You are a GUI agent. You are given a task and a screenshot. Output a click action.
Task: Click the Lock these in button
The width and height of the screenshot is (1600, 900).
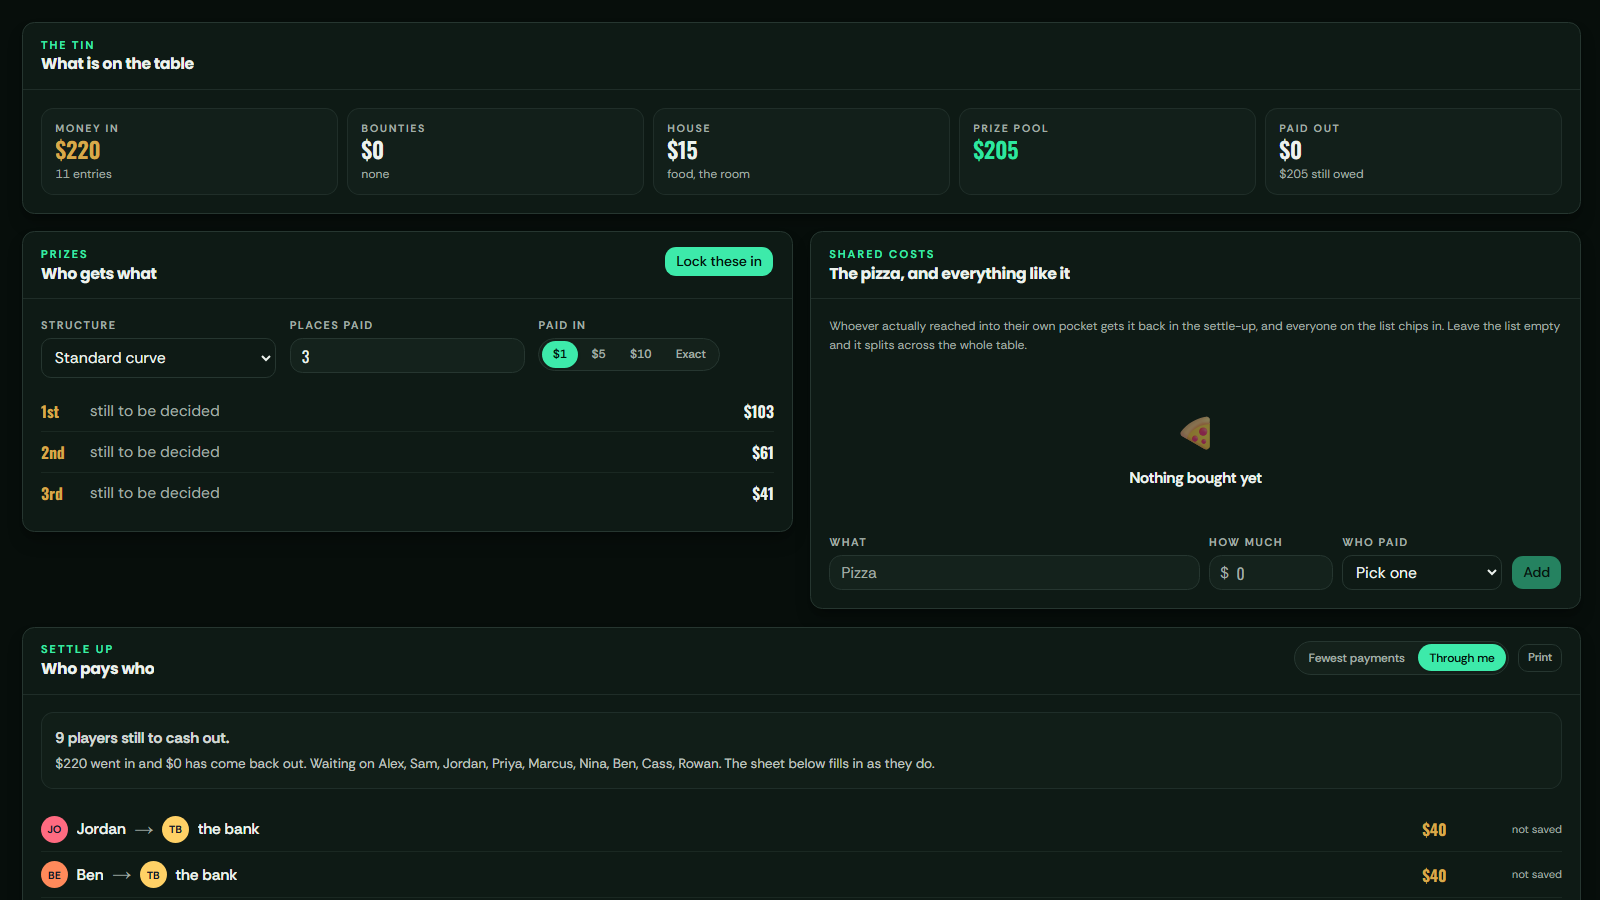click(x=719, y=261)
